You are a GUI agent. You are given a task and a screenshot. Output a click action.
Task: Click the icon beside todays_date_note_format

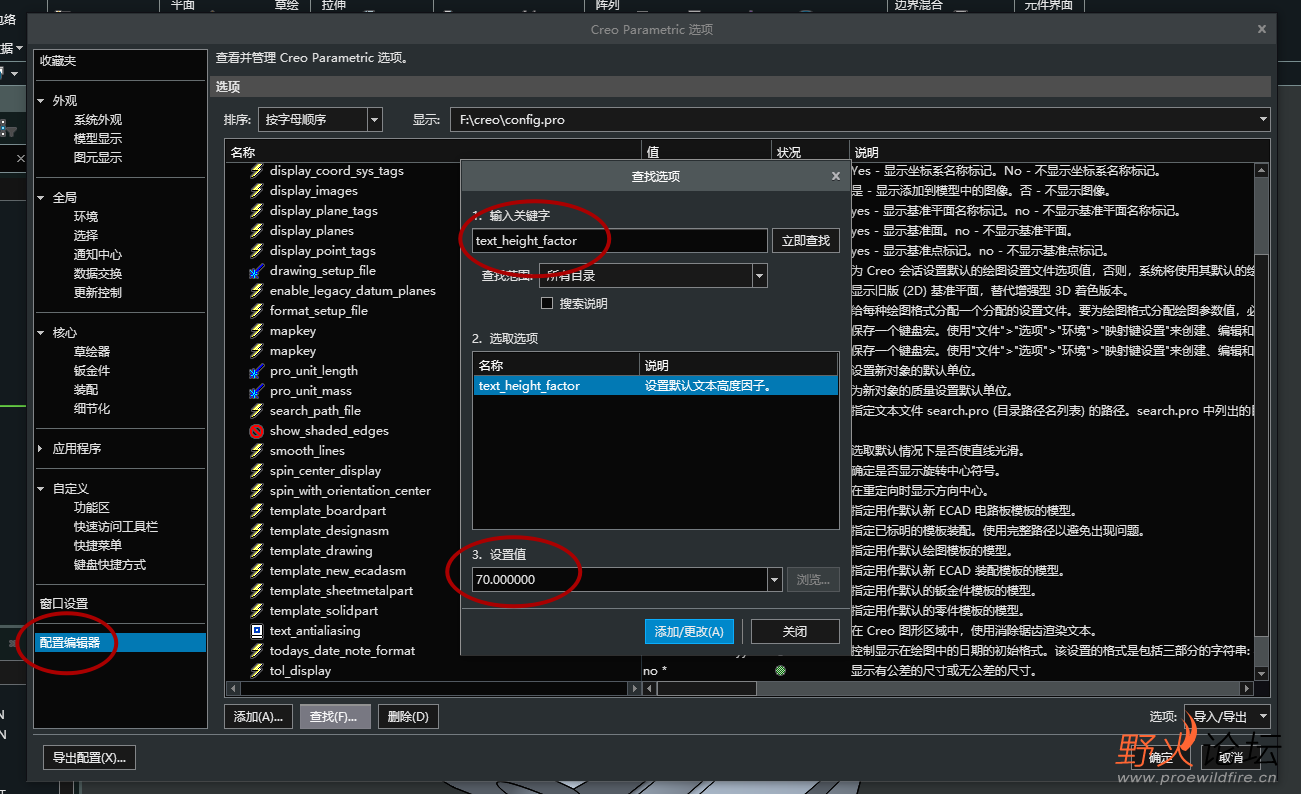point(257,651)
